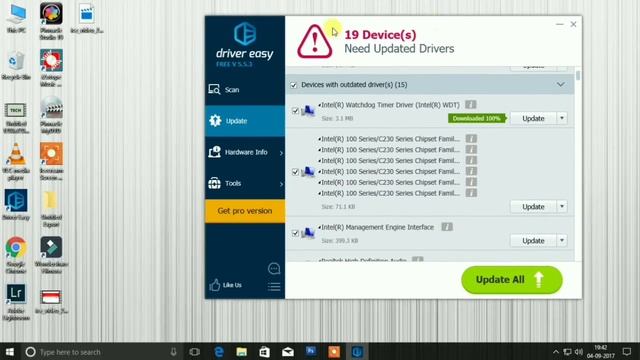Select the Recycle Bin desktop icon

coord(16,65)
